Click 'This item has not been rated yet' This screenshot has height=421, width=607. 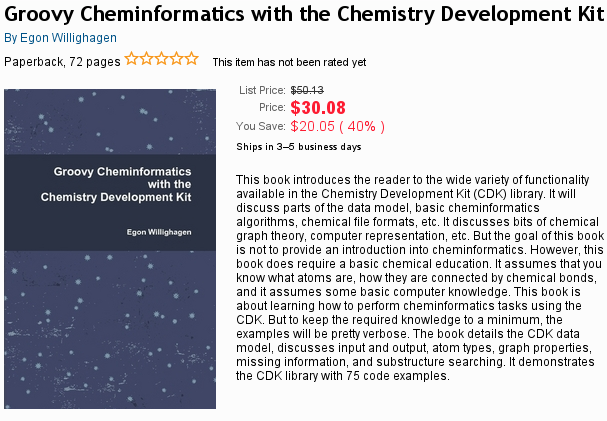pyautogui.click(x=289, y=62)
